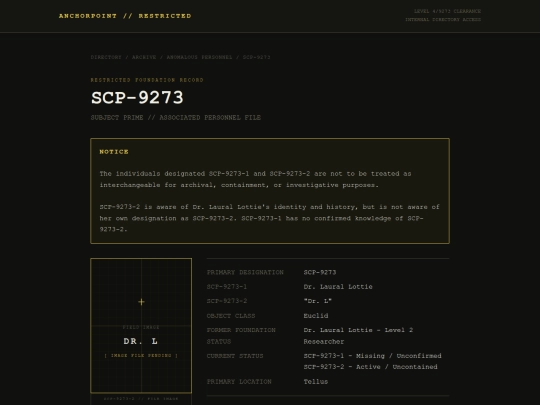Click the Level 2 Researcher value
This screenshot has width=540, height=405.
tap(358, 336)
